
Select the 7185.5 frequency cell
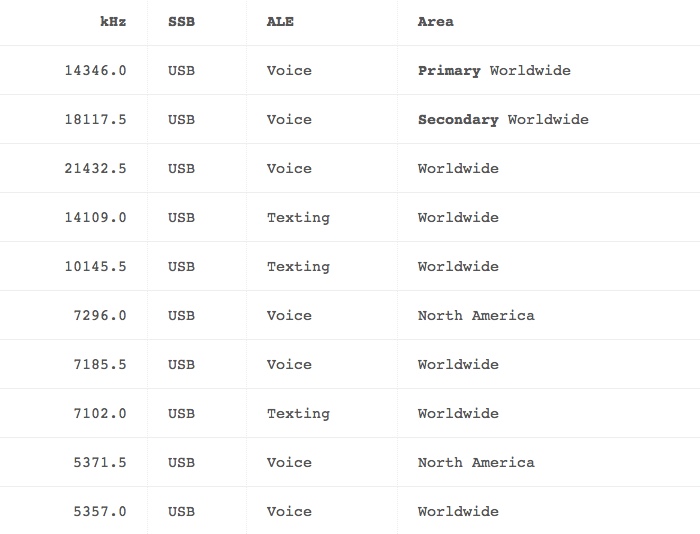tap(100, 365)
